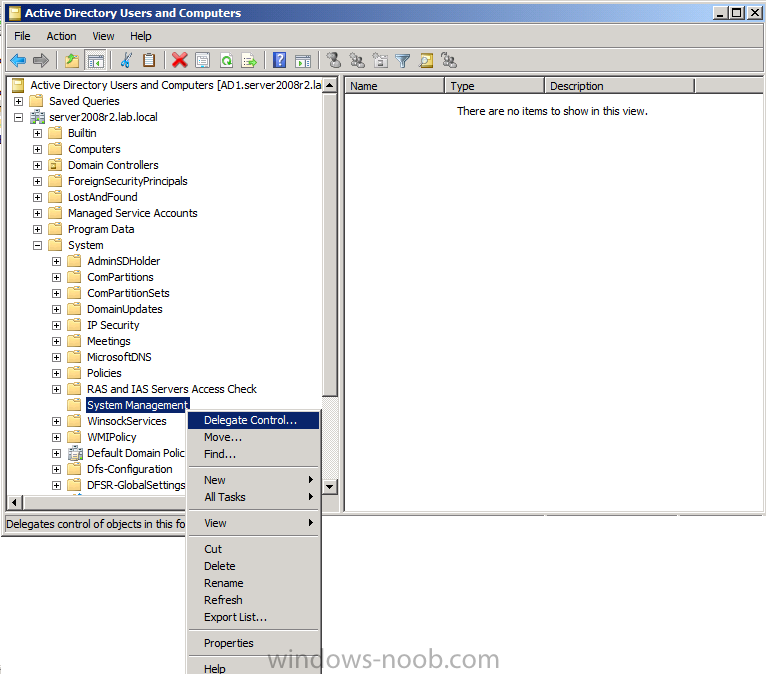Click the Export List toolbar icon
Screen dimensions: 766x674
click(x=249, y=61)
